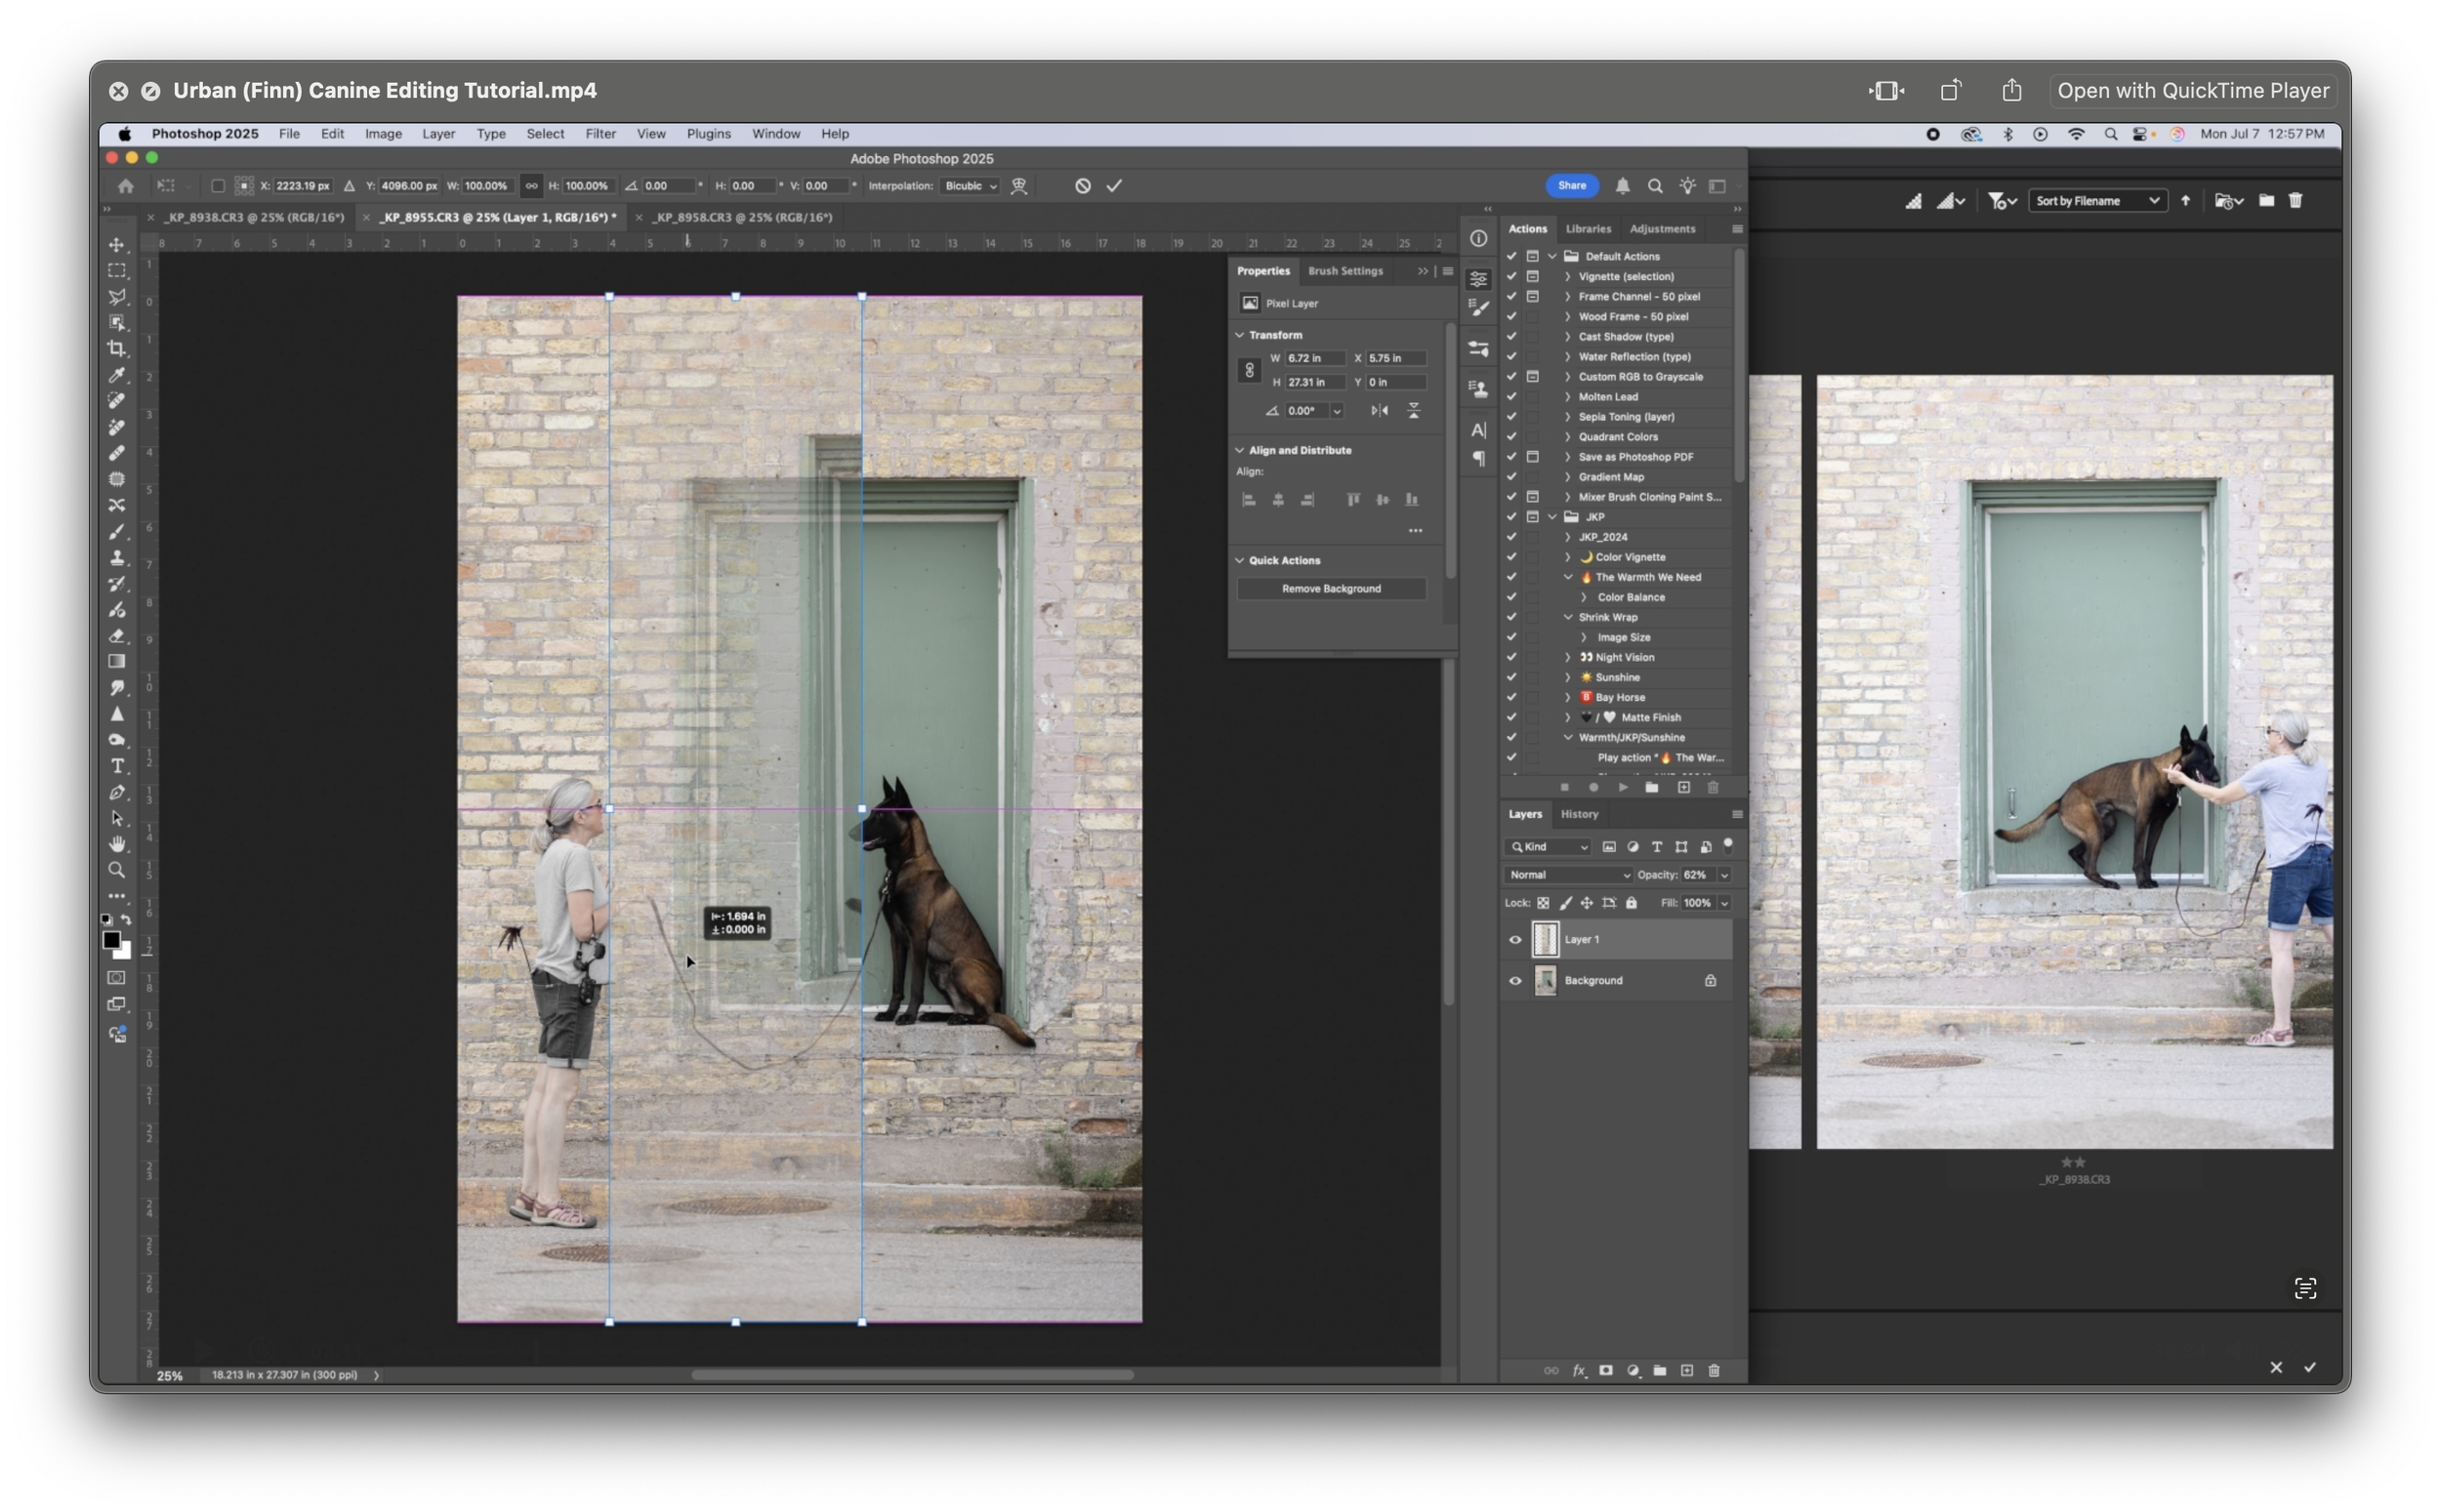Switch to the History tab
Viewport: 2441px width, 1512px height.
click(x=1579, y=814)
